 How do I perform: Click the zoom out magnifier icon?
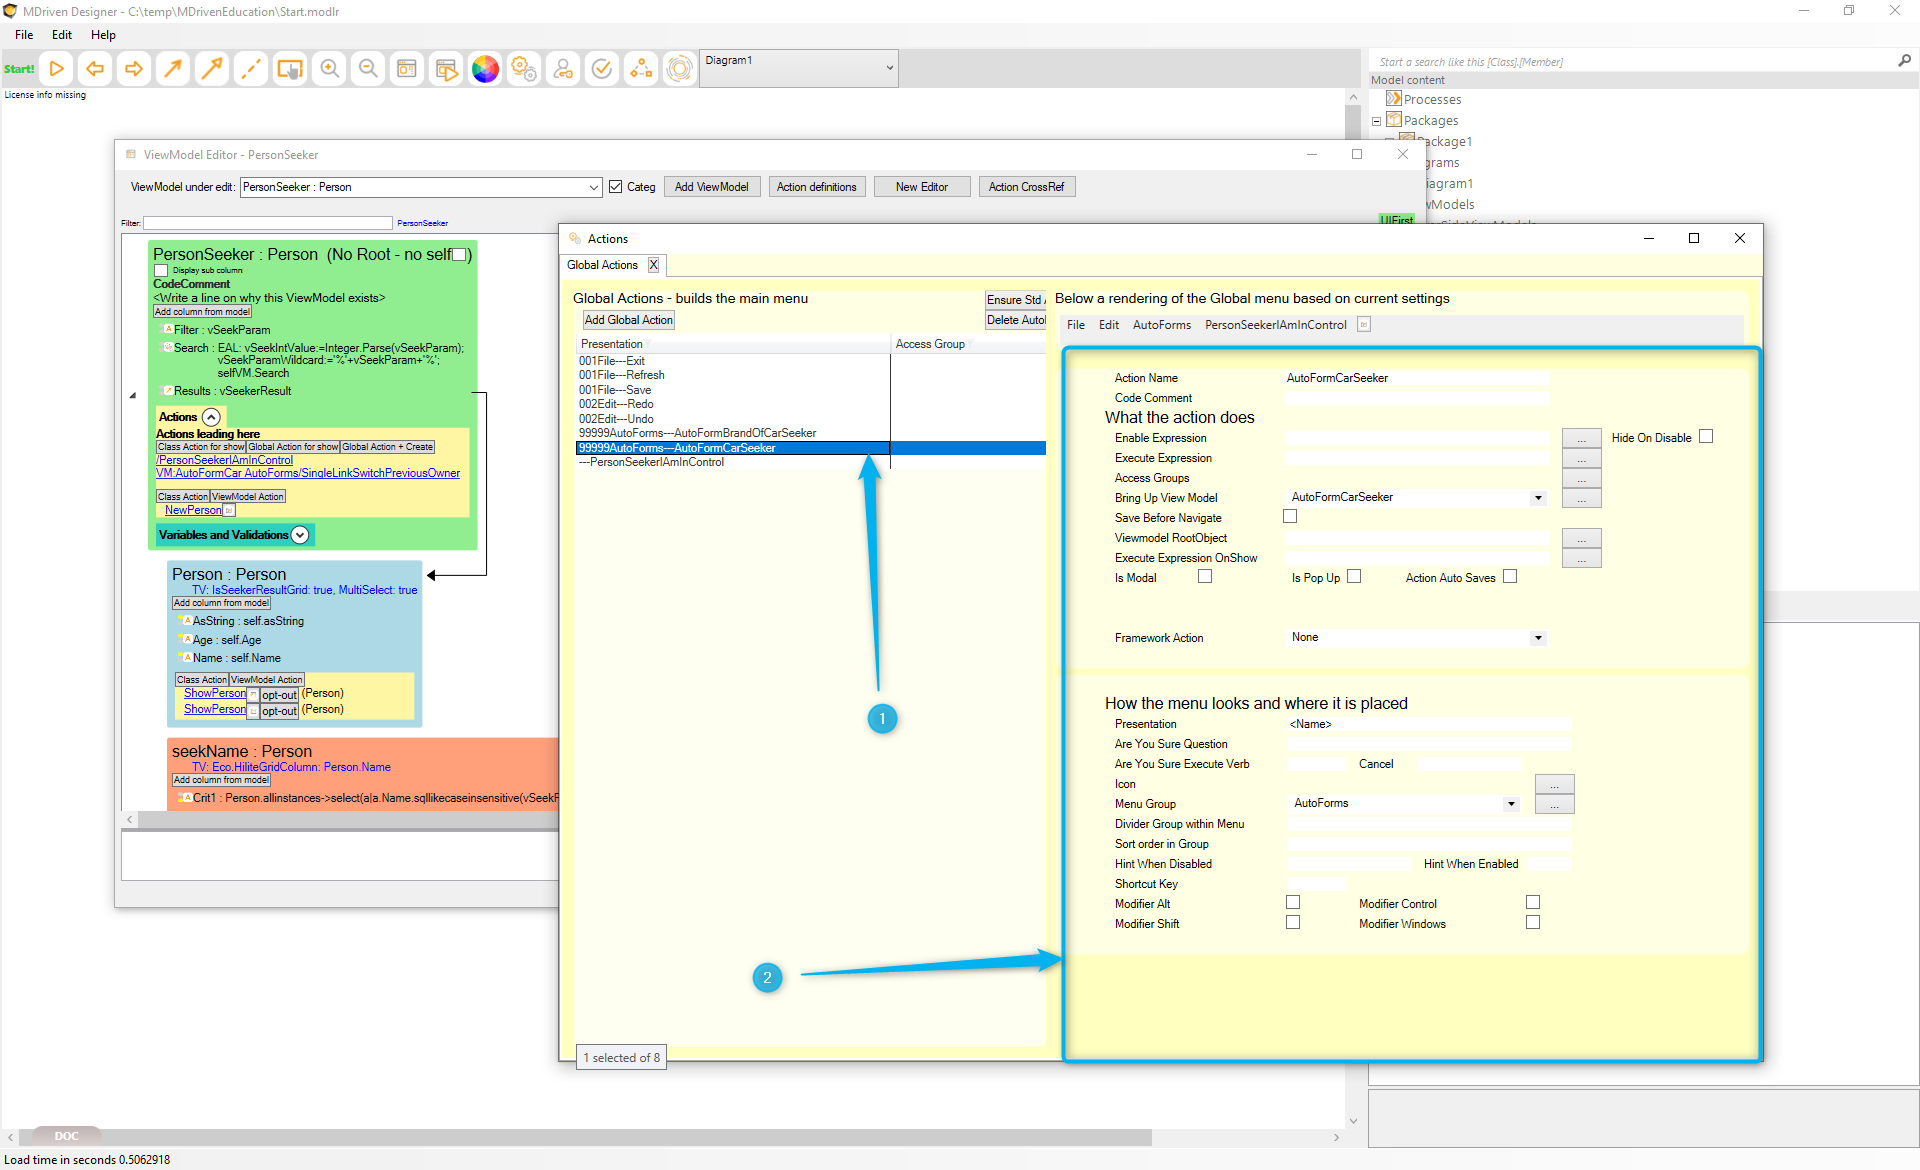point(368,69)
